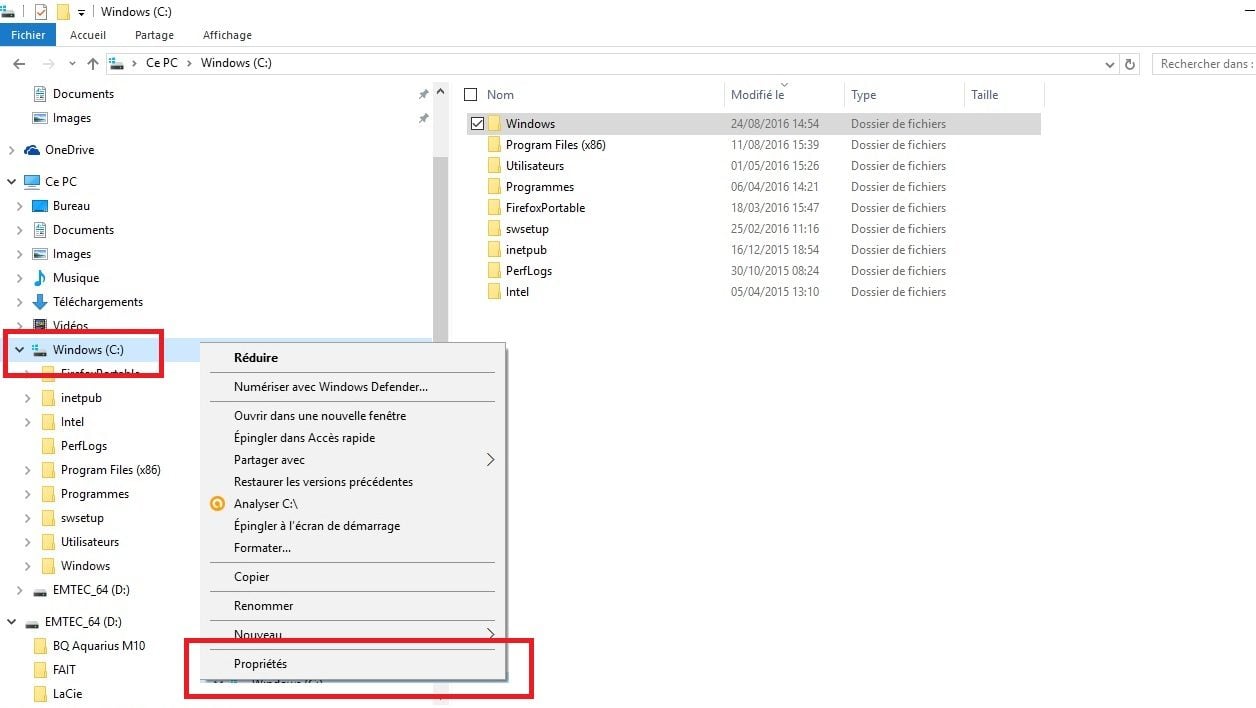Click the up-one-level arrow icon
1256x708 pixels.
[x=93, y=63]
